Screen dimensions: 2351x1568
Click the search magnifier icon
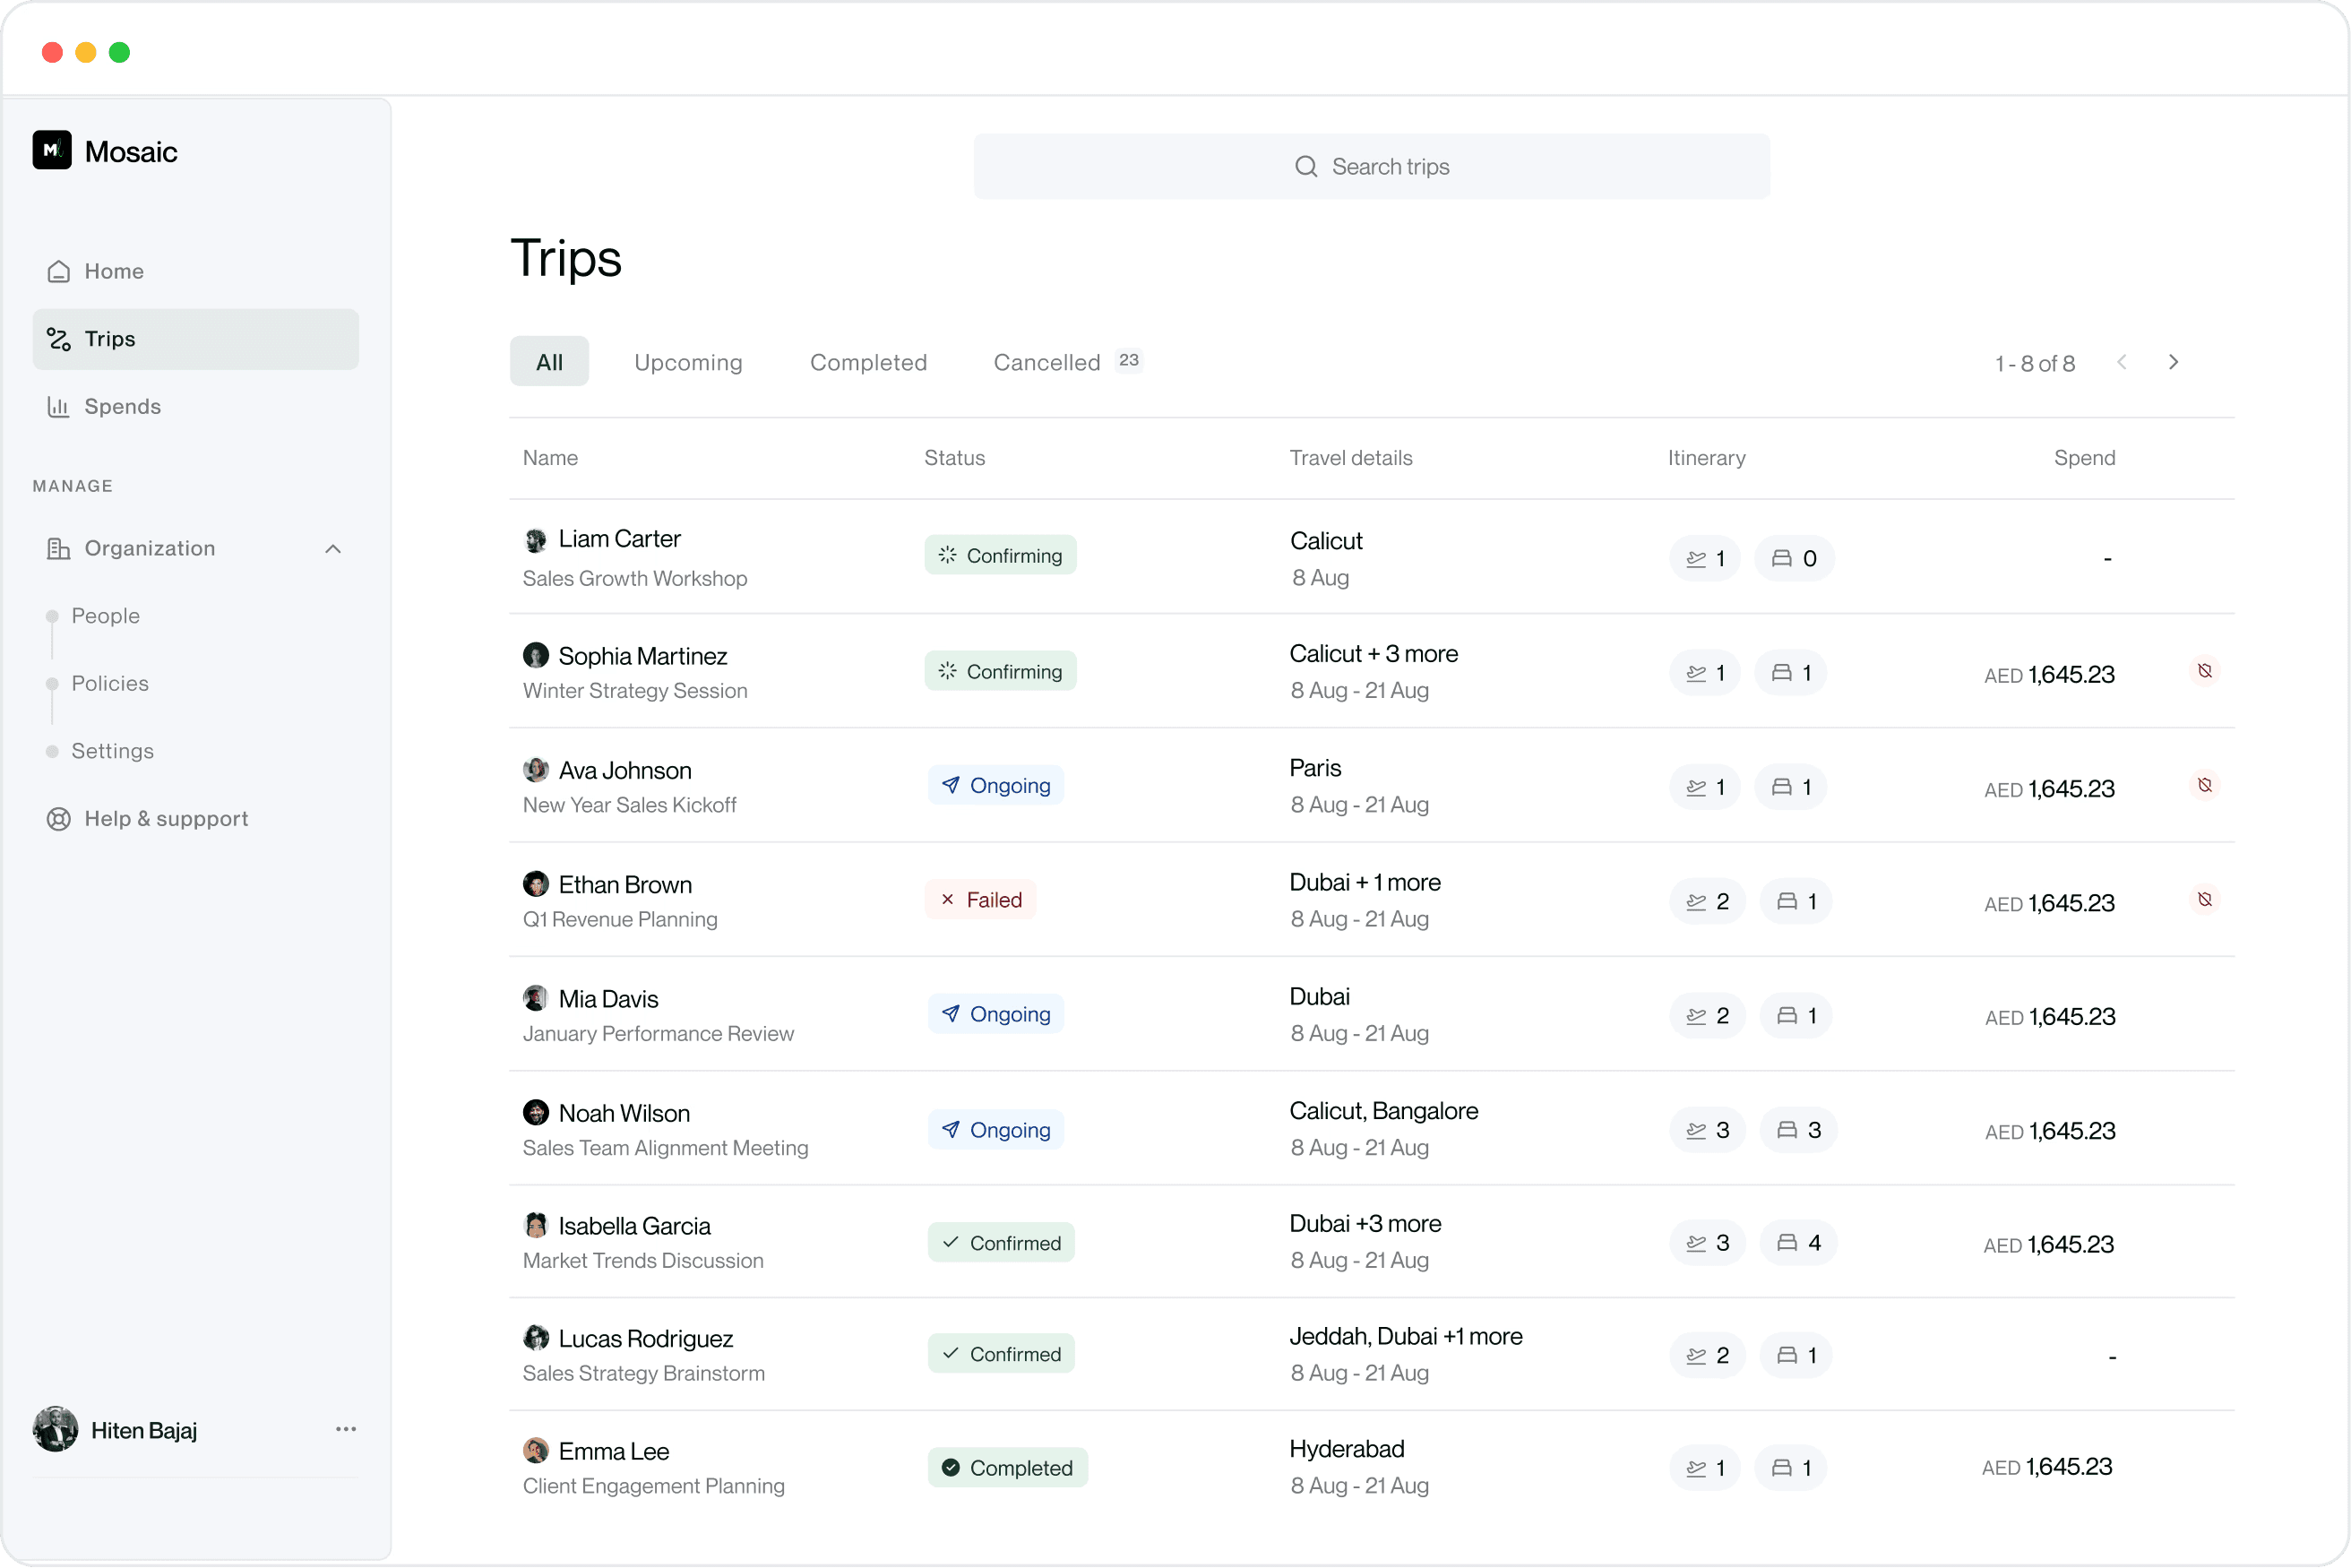pyautogui.click(x=1306, y=166)
